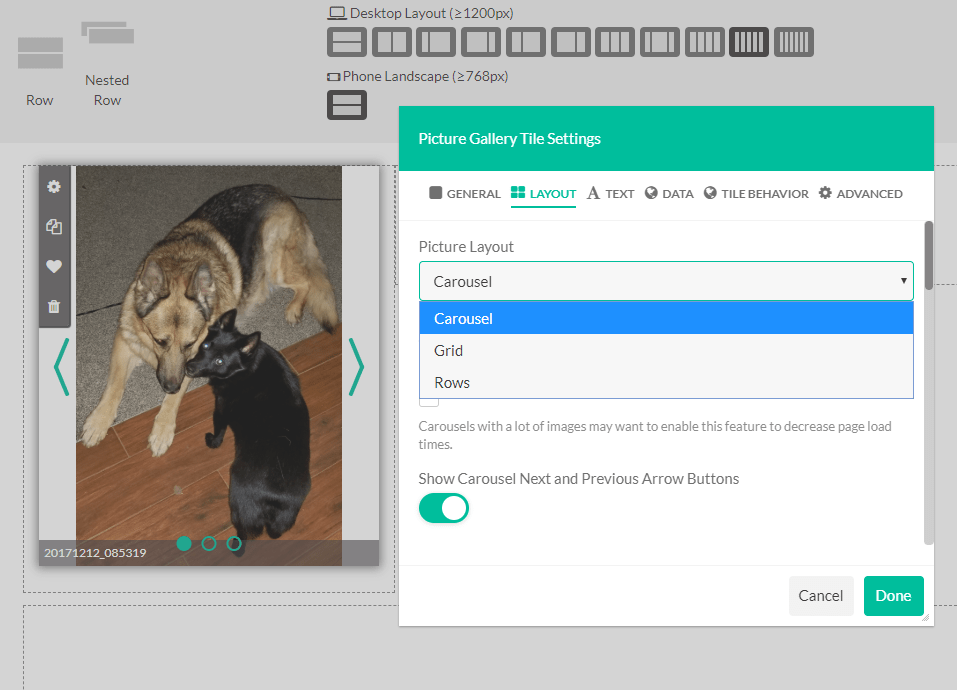Click the heart favorite icon on tile

click(54, 266)
